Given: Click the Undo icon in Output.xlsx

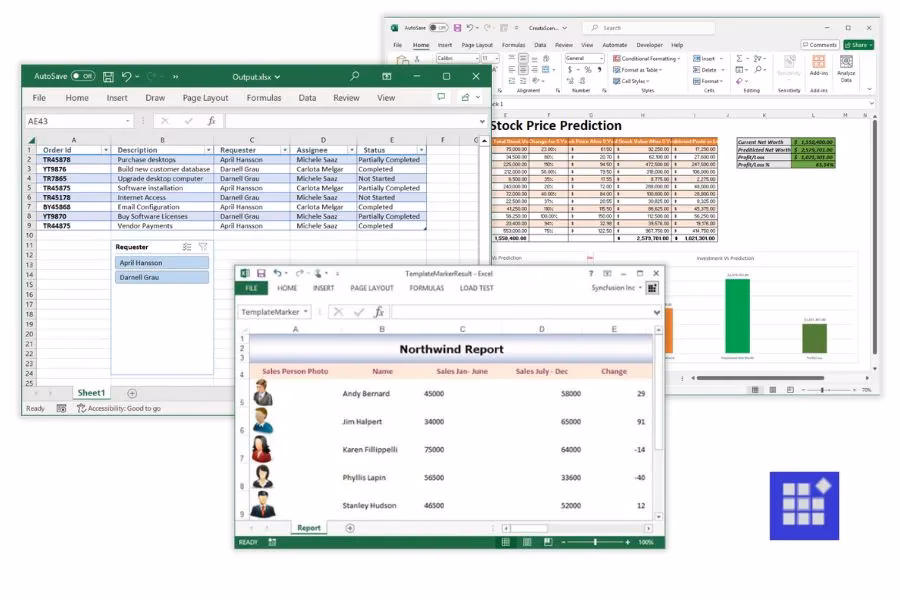Looking at the screenshot, I should [x=124, y=76].
